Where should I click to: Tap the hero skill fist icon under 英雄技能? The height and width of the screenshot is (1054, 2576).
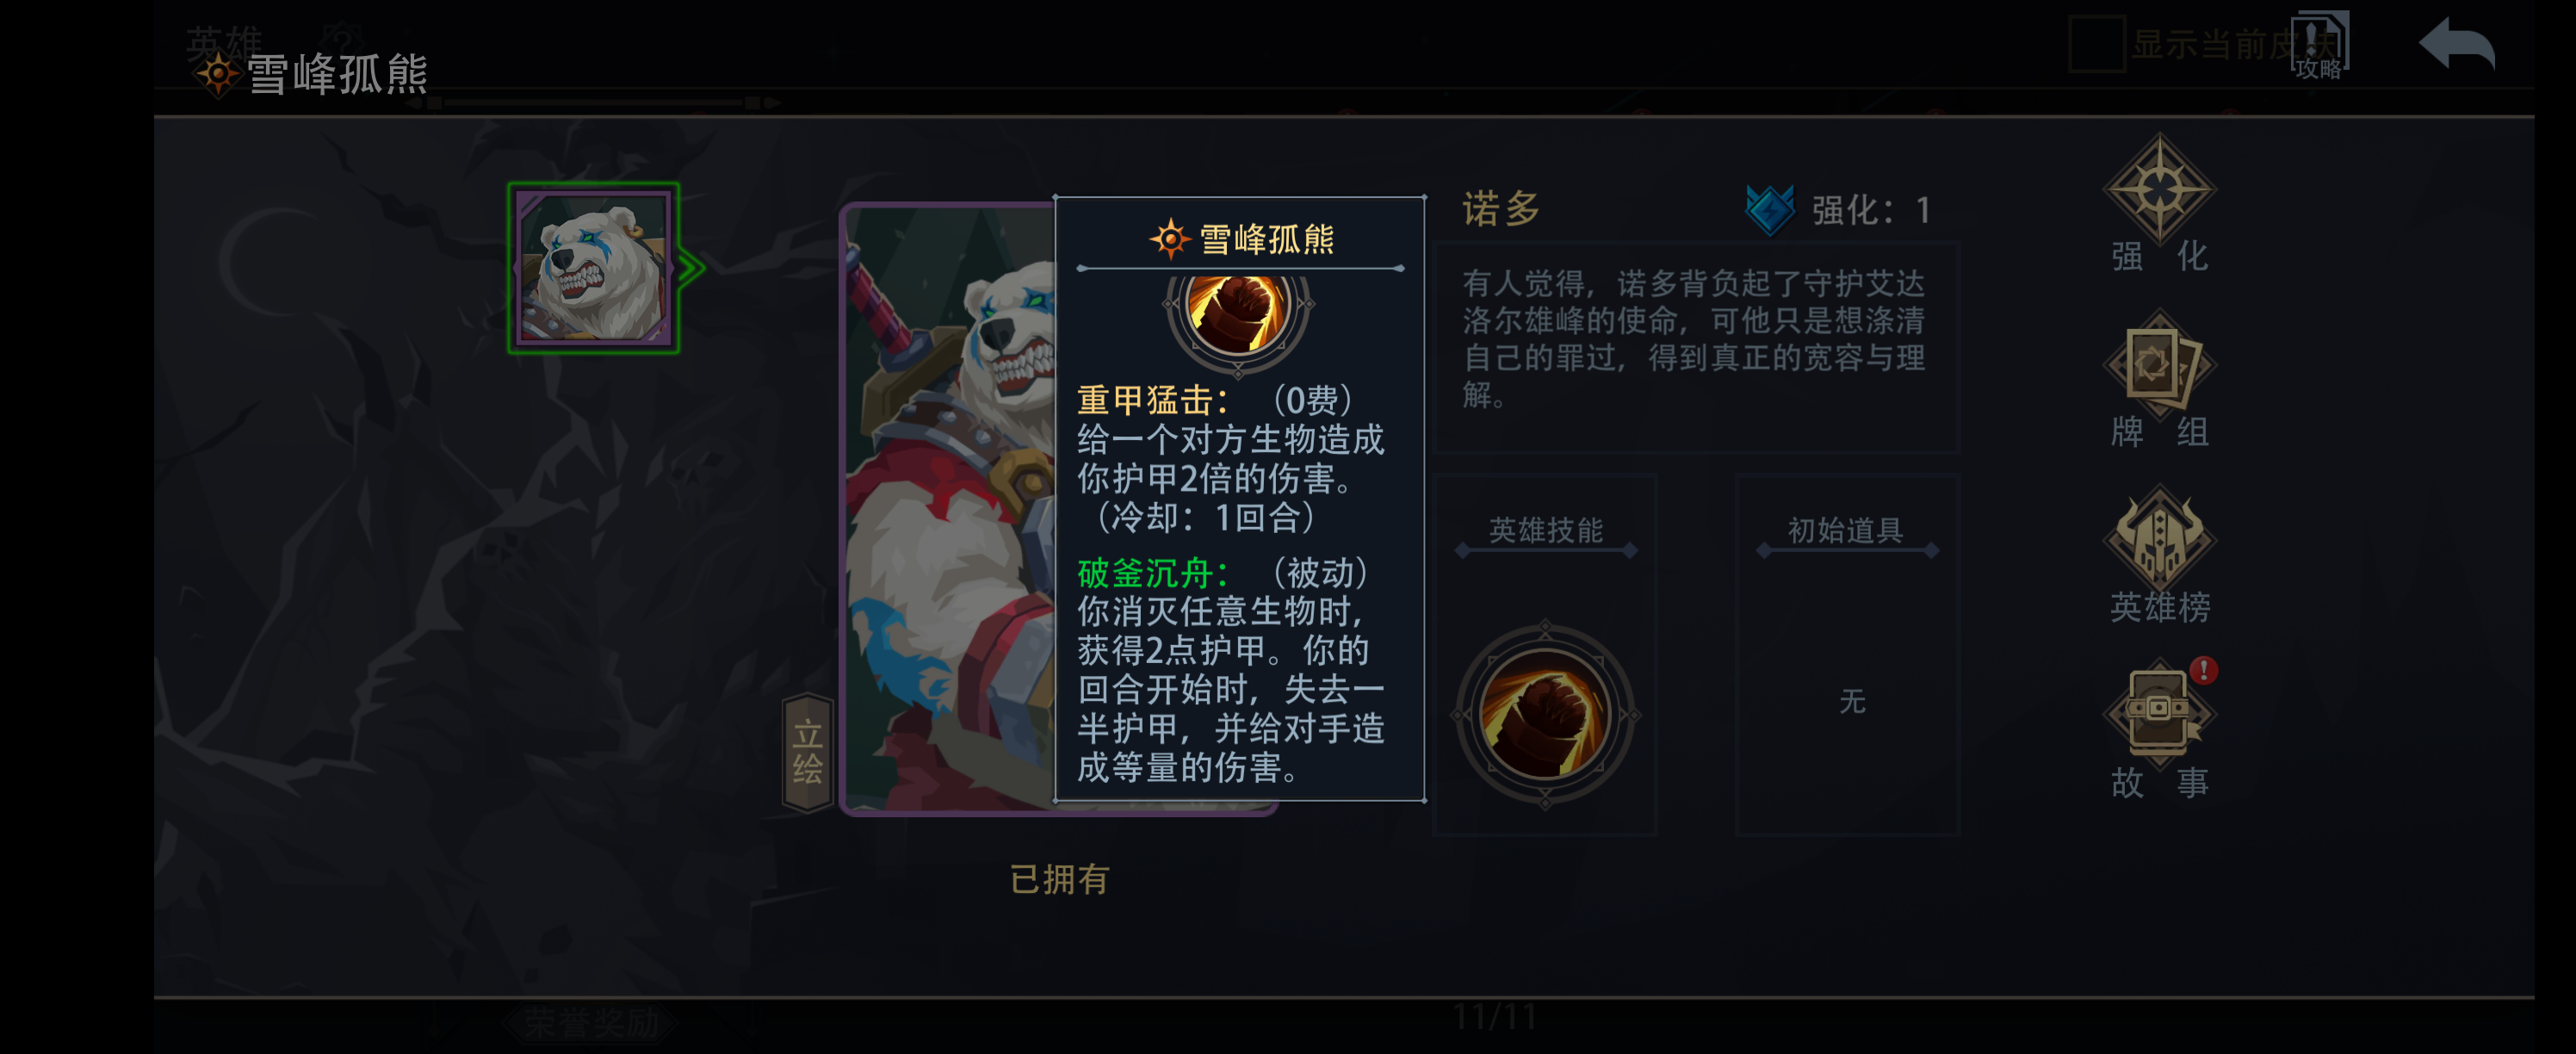click(1545, 714)
